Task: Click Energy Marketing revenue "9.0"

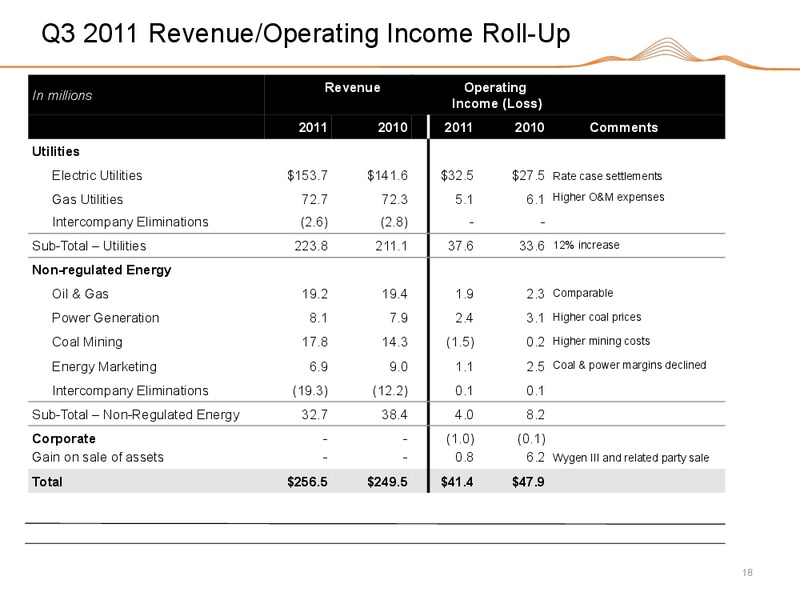Action: point(398,367)
